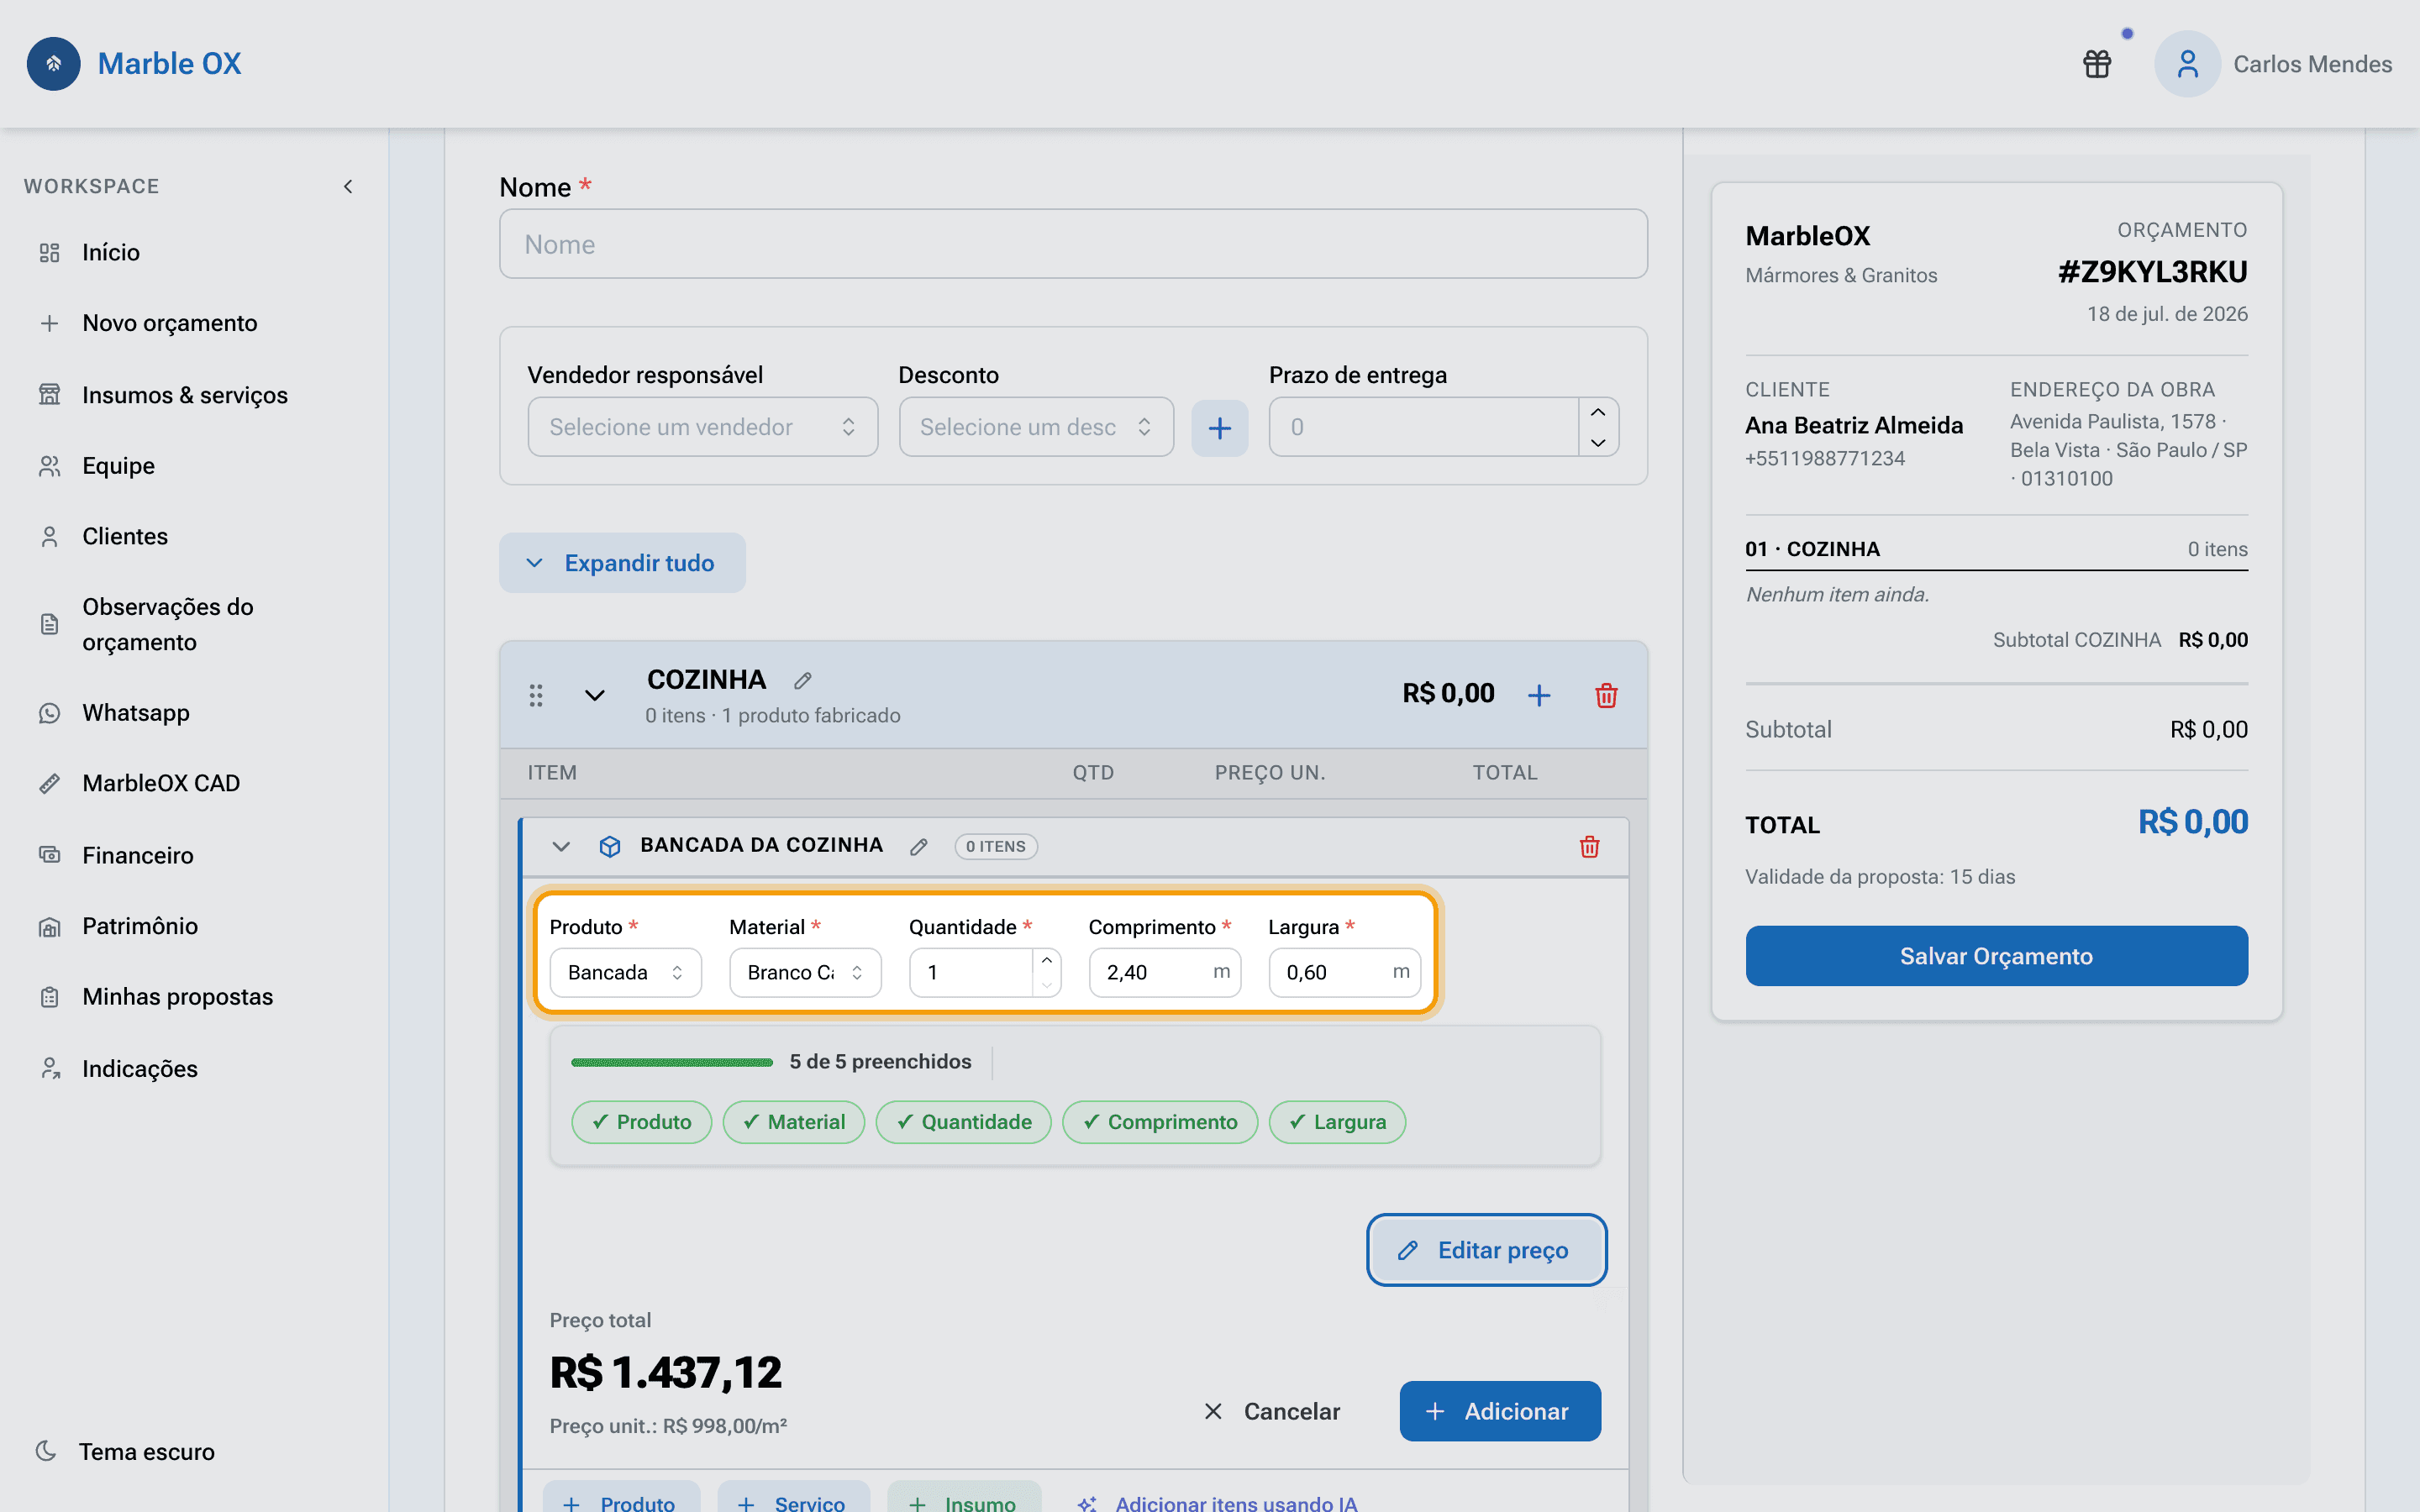Click the Produto filled chip
This screenshot has height=1512, width=2420.
click(x=641, y=1122)
